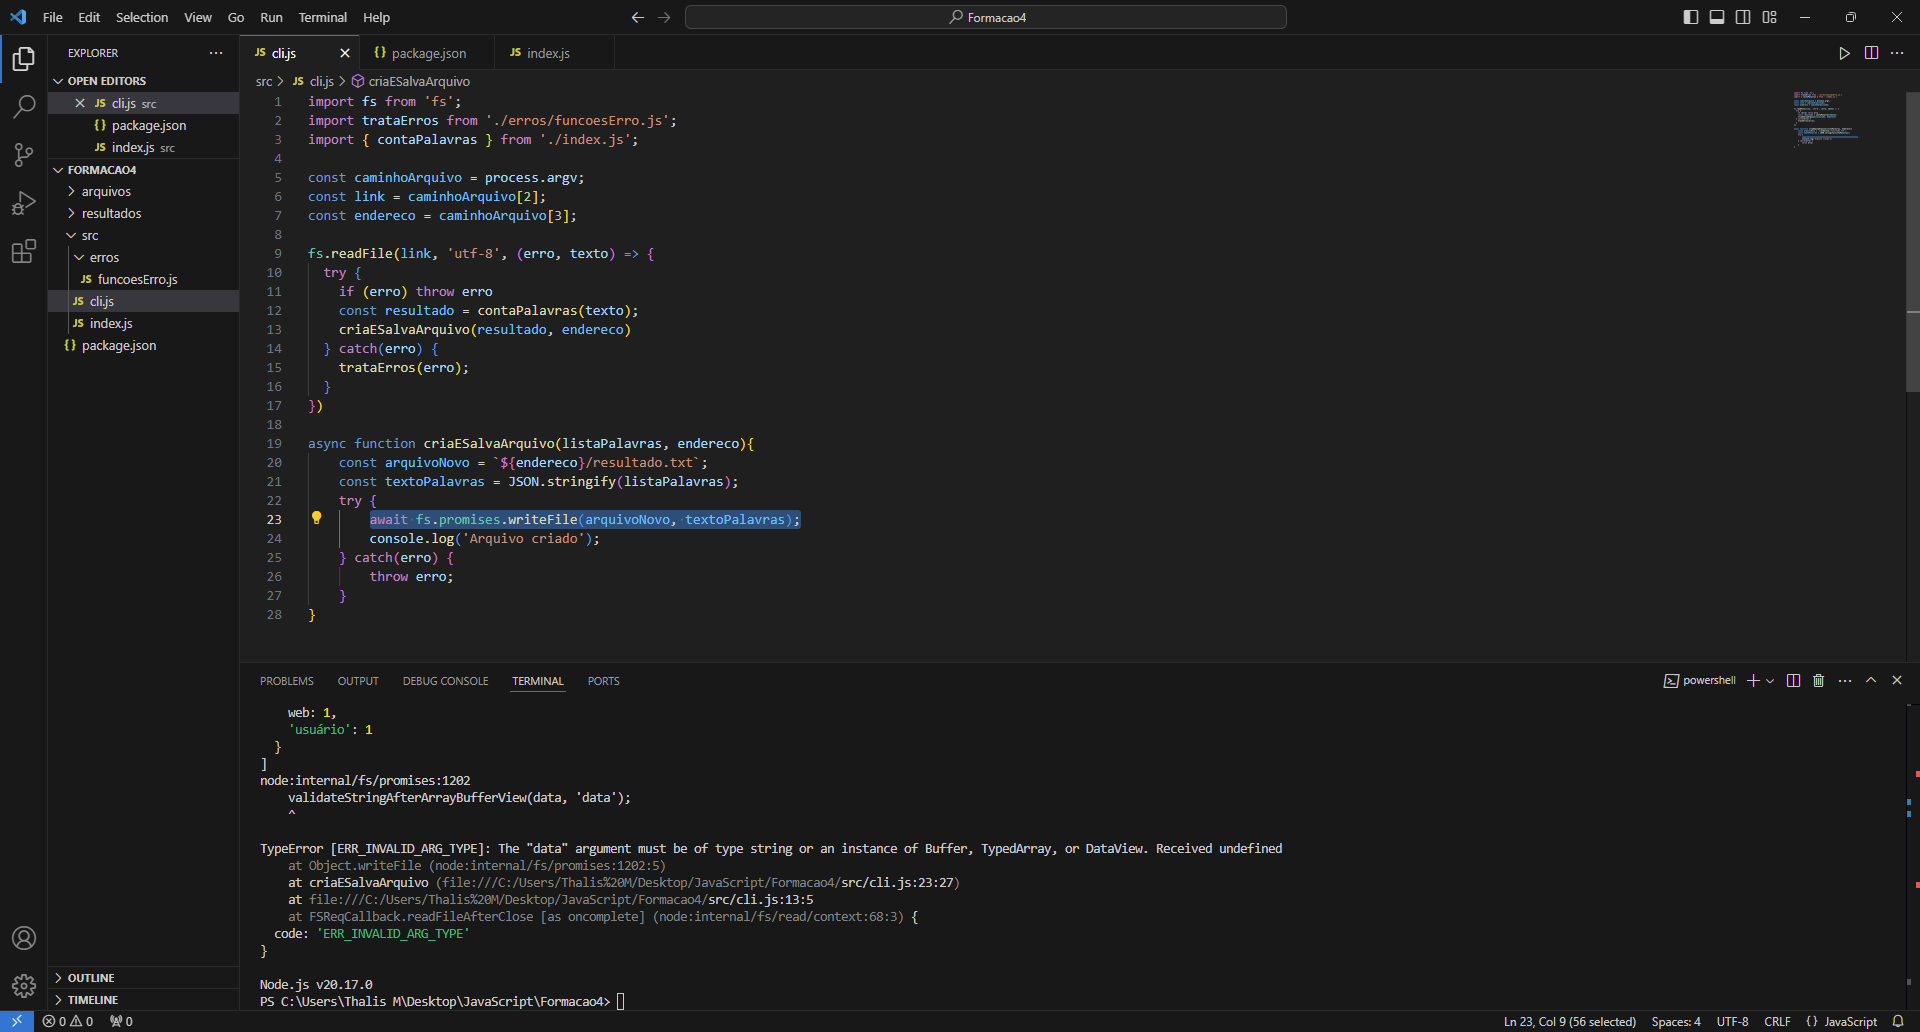Open the Source Control view icon
Viewport: 1920px width, 1032px height.
pyautogui.click(x=24, y=155)
